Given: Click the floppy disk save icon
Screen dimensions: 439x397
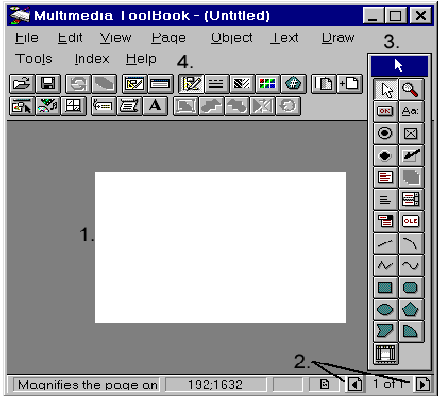Looking at the screenshot, I should click(48, 84).
